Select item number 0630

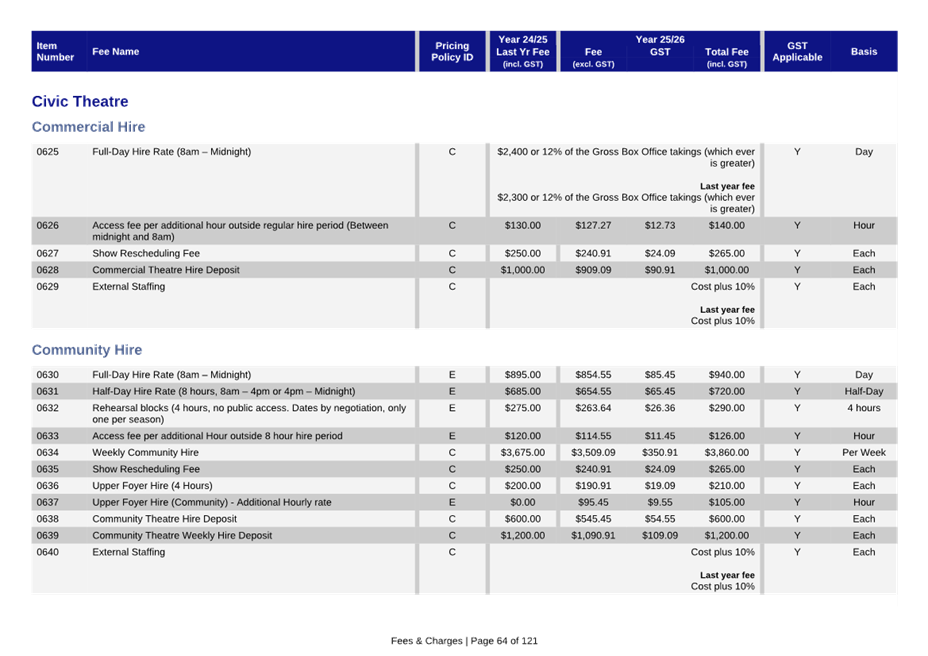coord(47,375)
